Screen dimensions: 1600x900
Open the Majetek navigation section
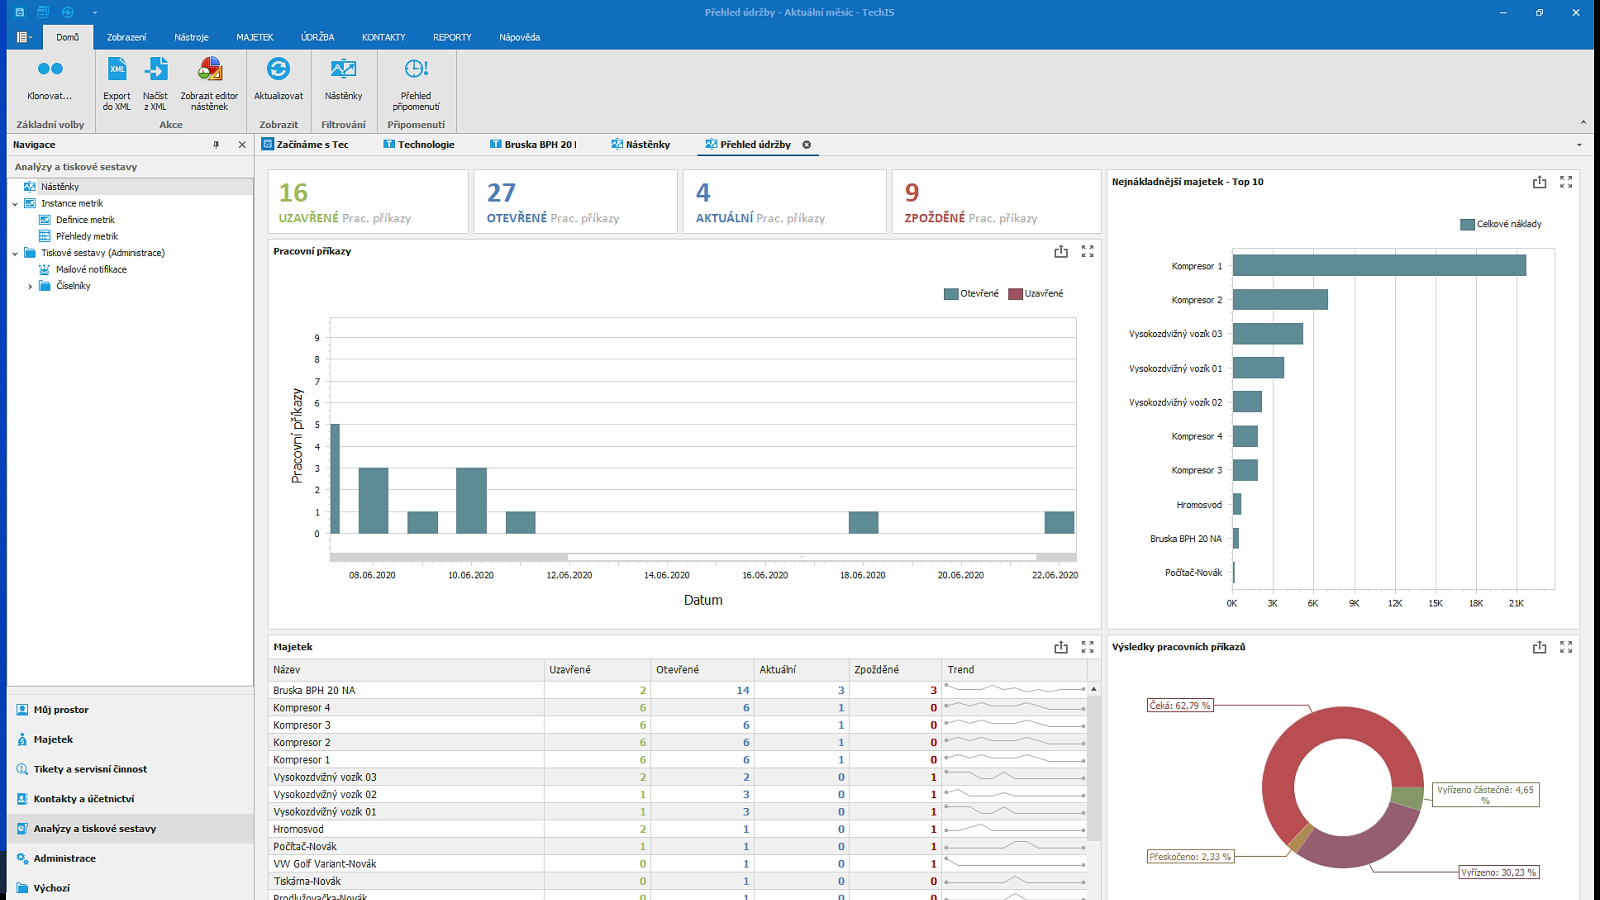tap(53, 739)
